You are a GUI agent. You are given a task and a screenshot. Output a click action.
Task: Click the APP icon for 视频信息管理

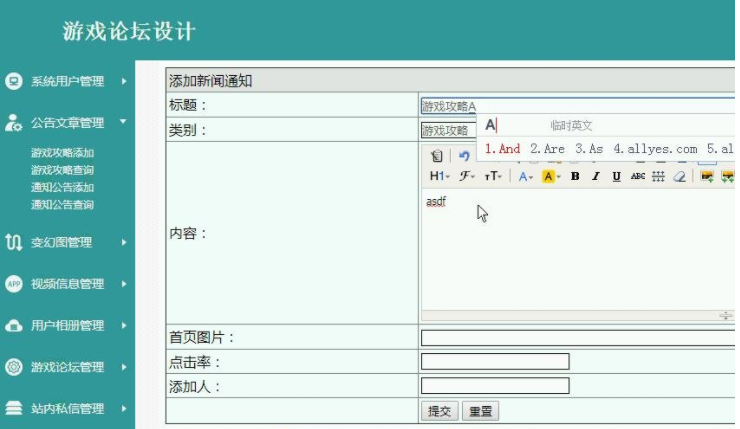pyautogui.click(x=14, y=284)
